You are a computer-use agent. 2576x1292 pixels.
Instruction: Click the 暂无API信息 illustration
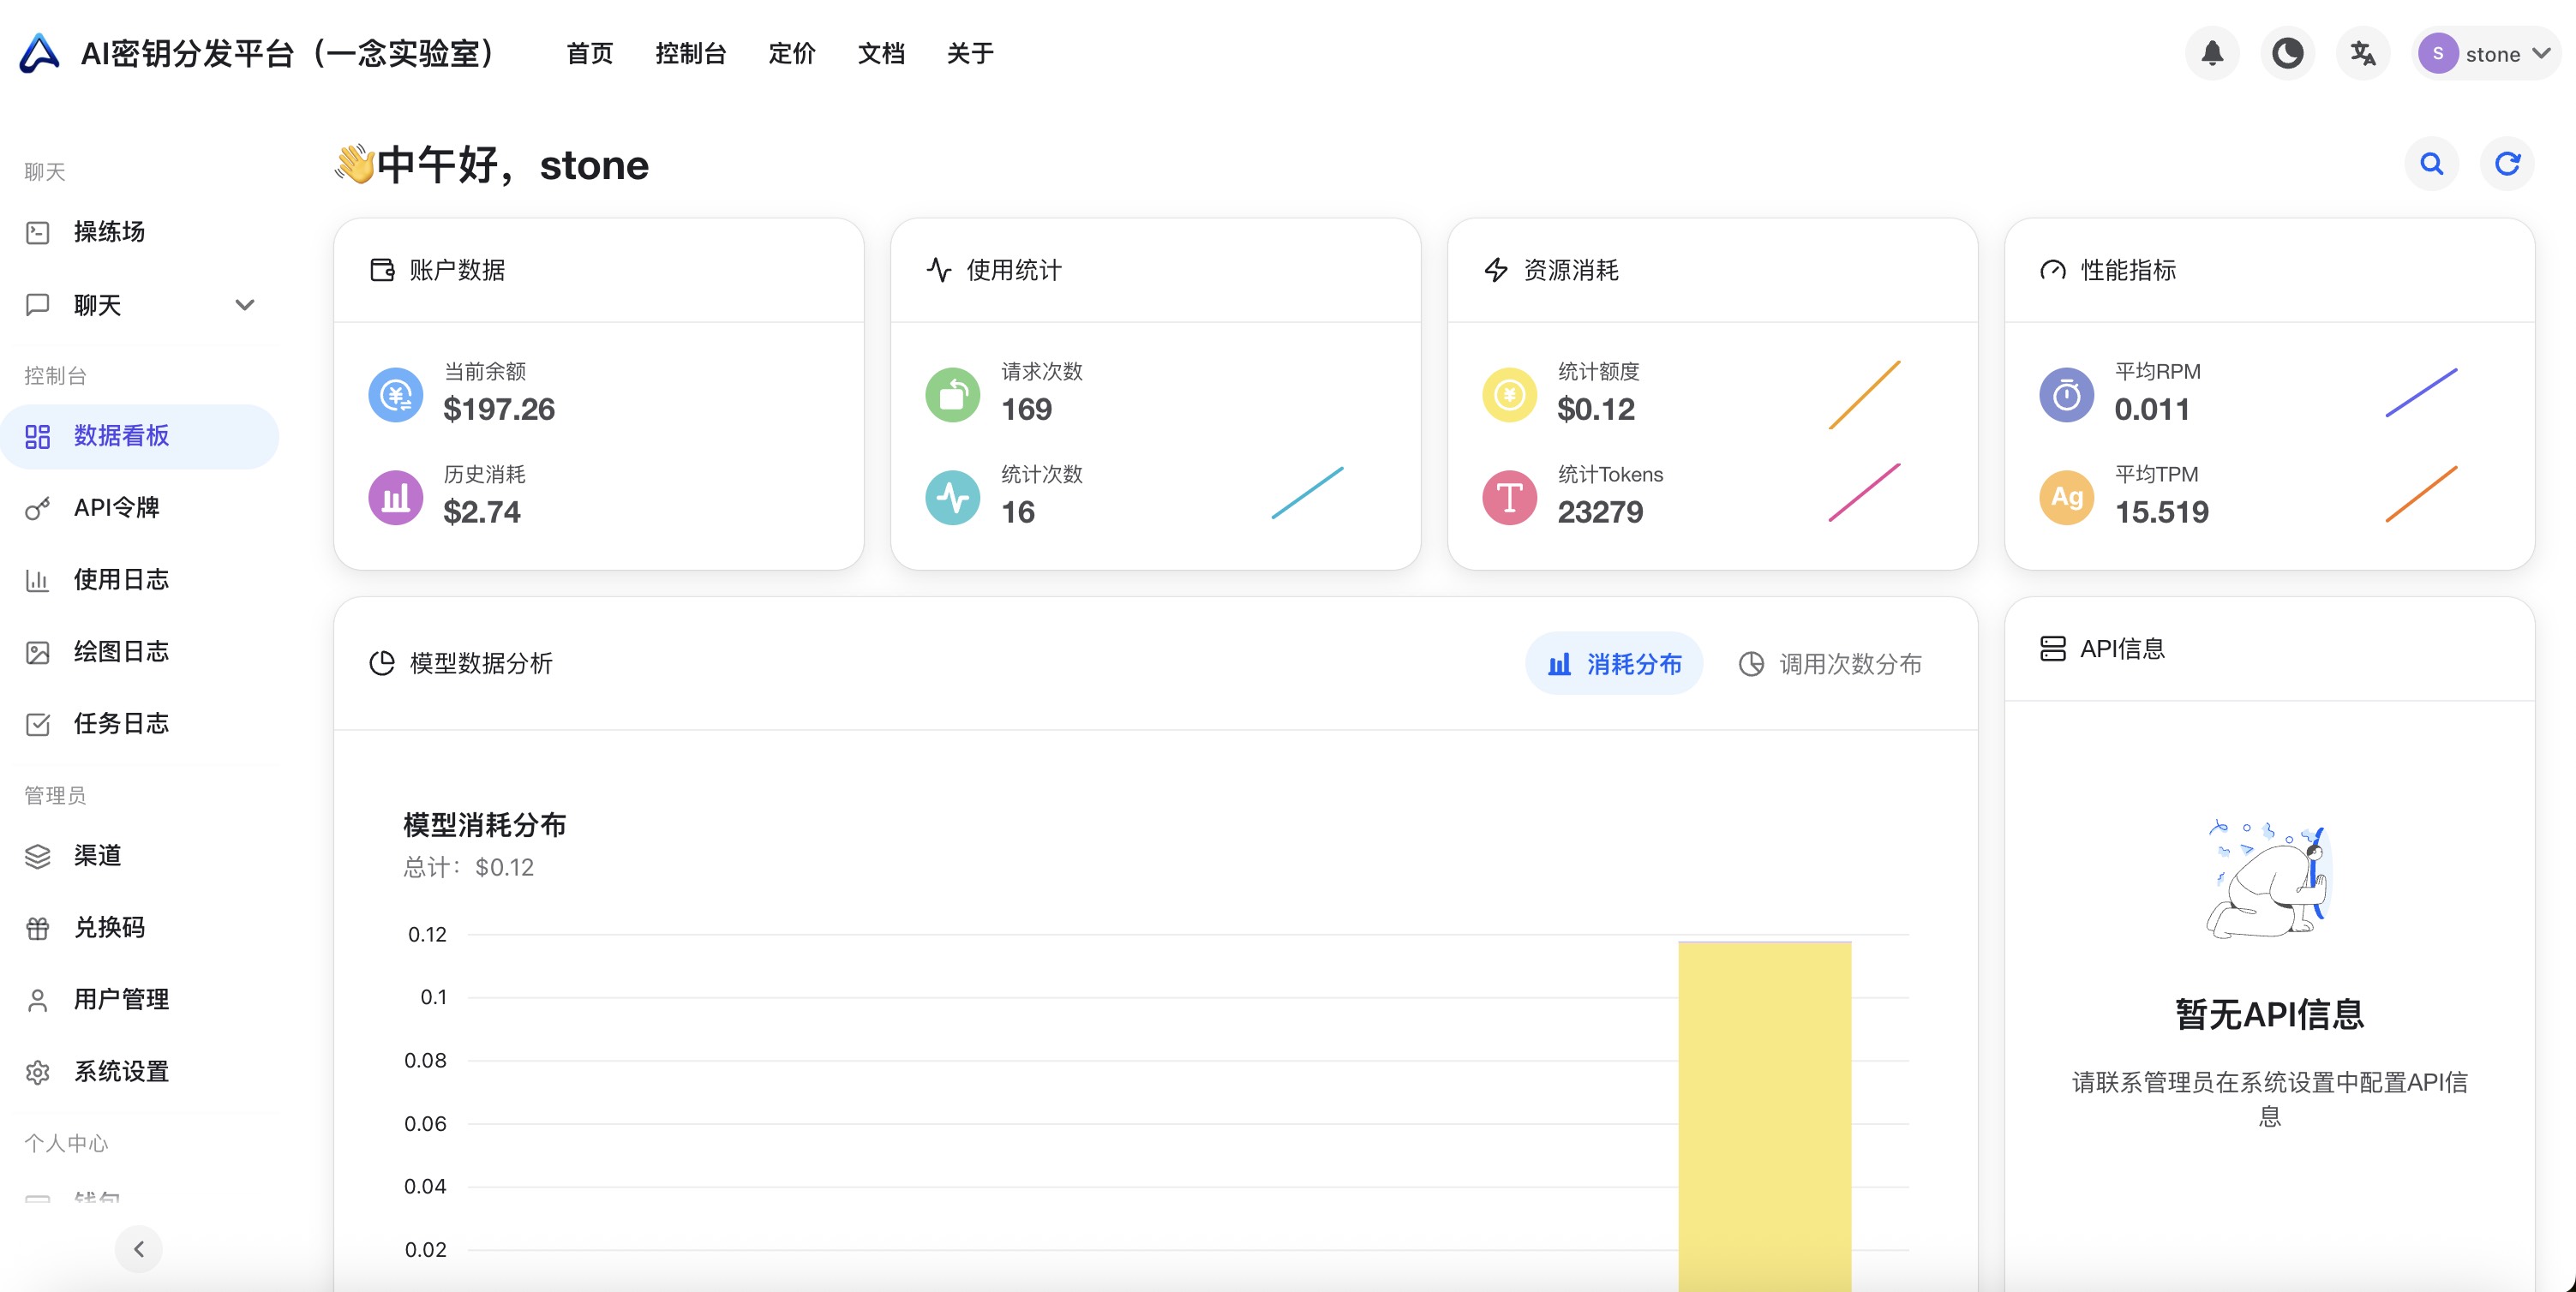point(2269,878)
